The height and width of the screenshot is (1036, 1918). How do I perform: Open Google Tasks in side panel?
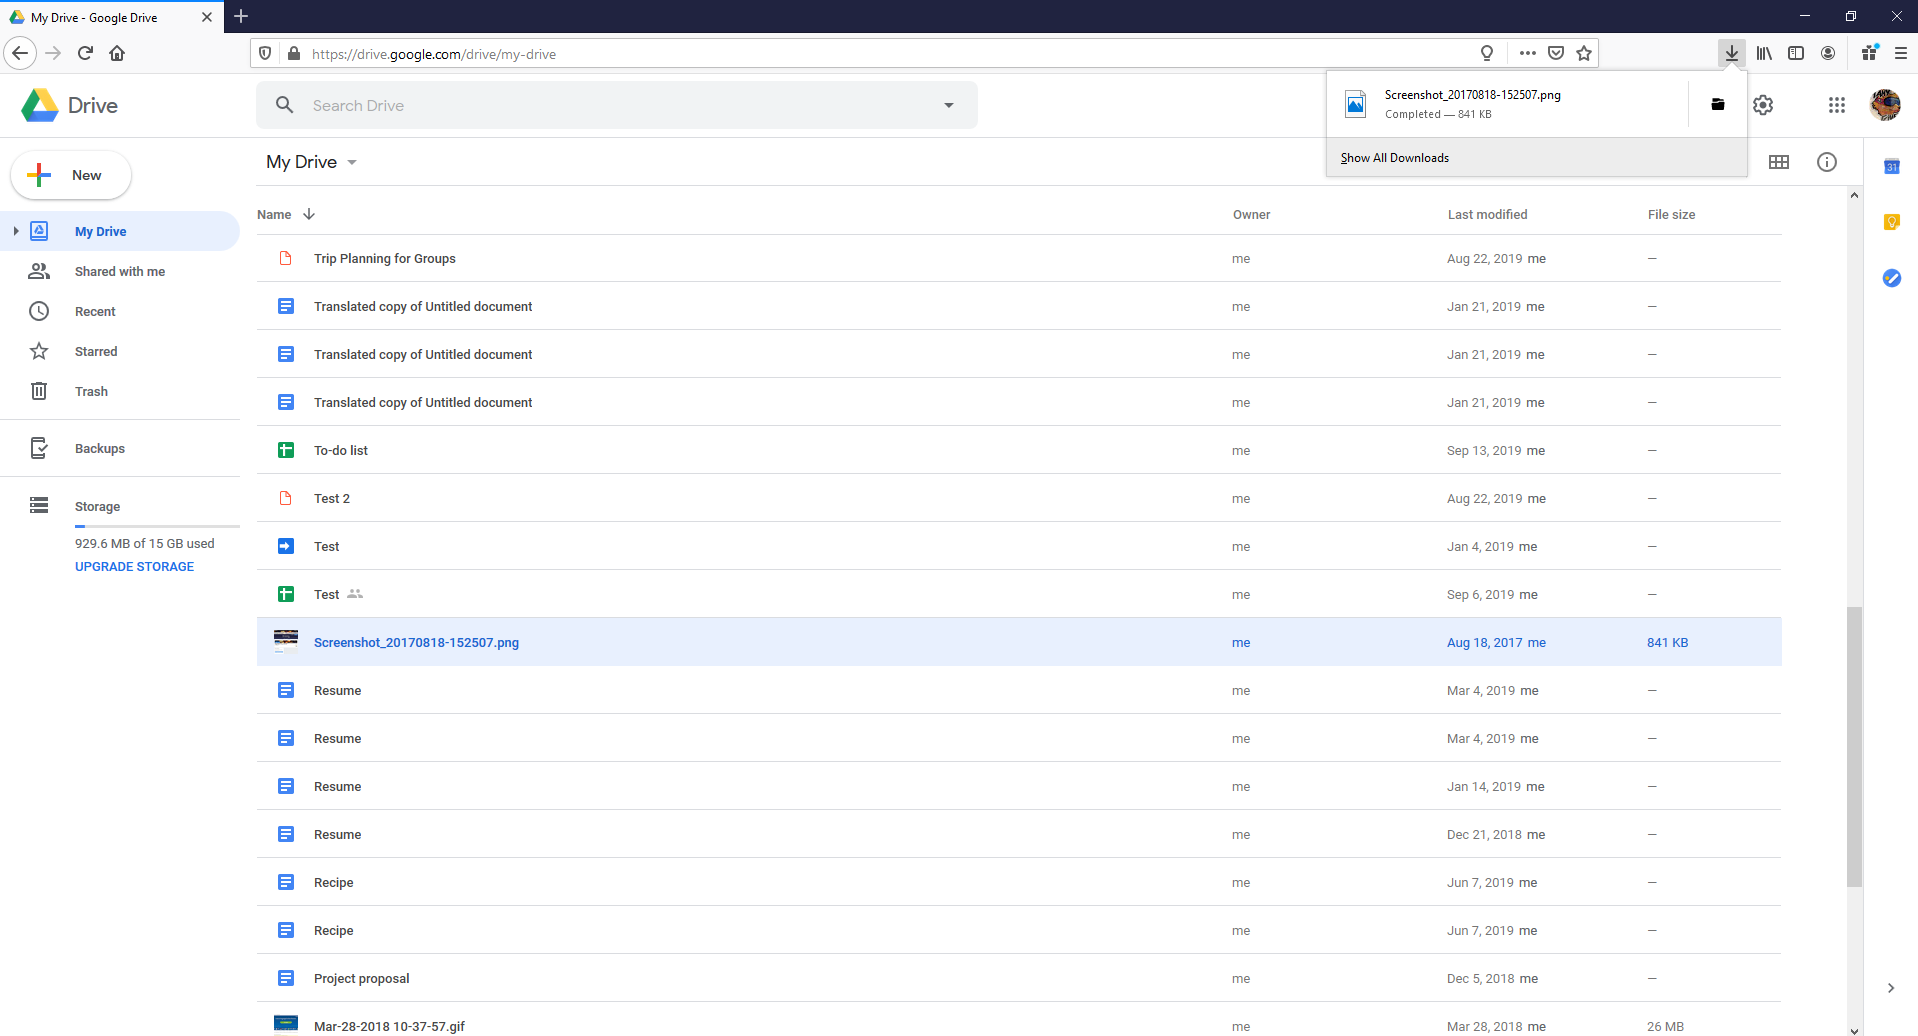(1891, 278)
